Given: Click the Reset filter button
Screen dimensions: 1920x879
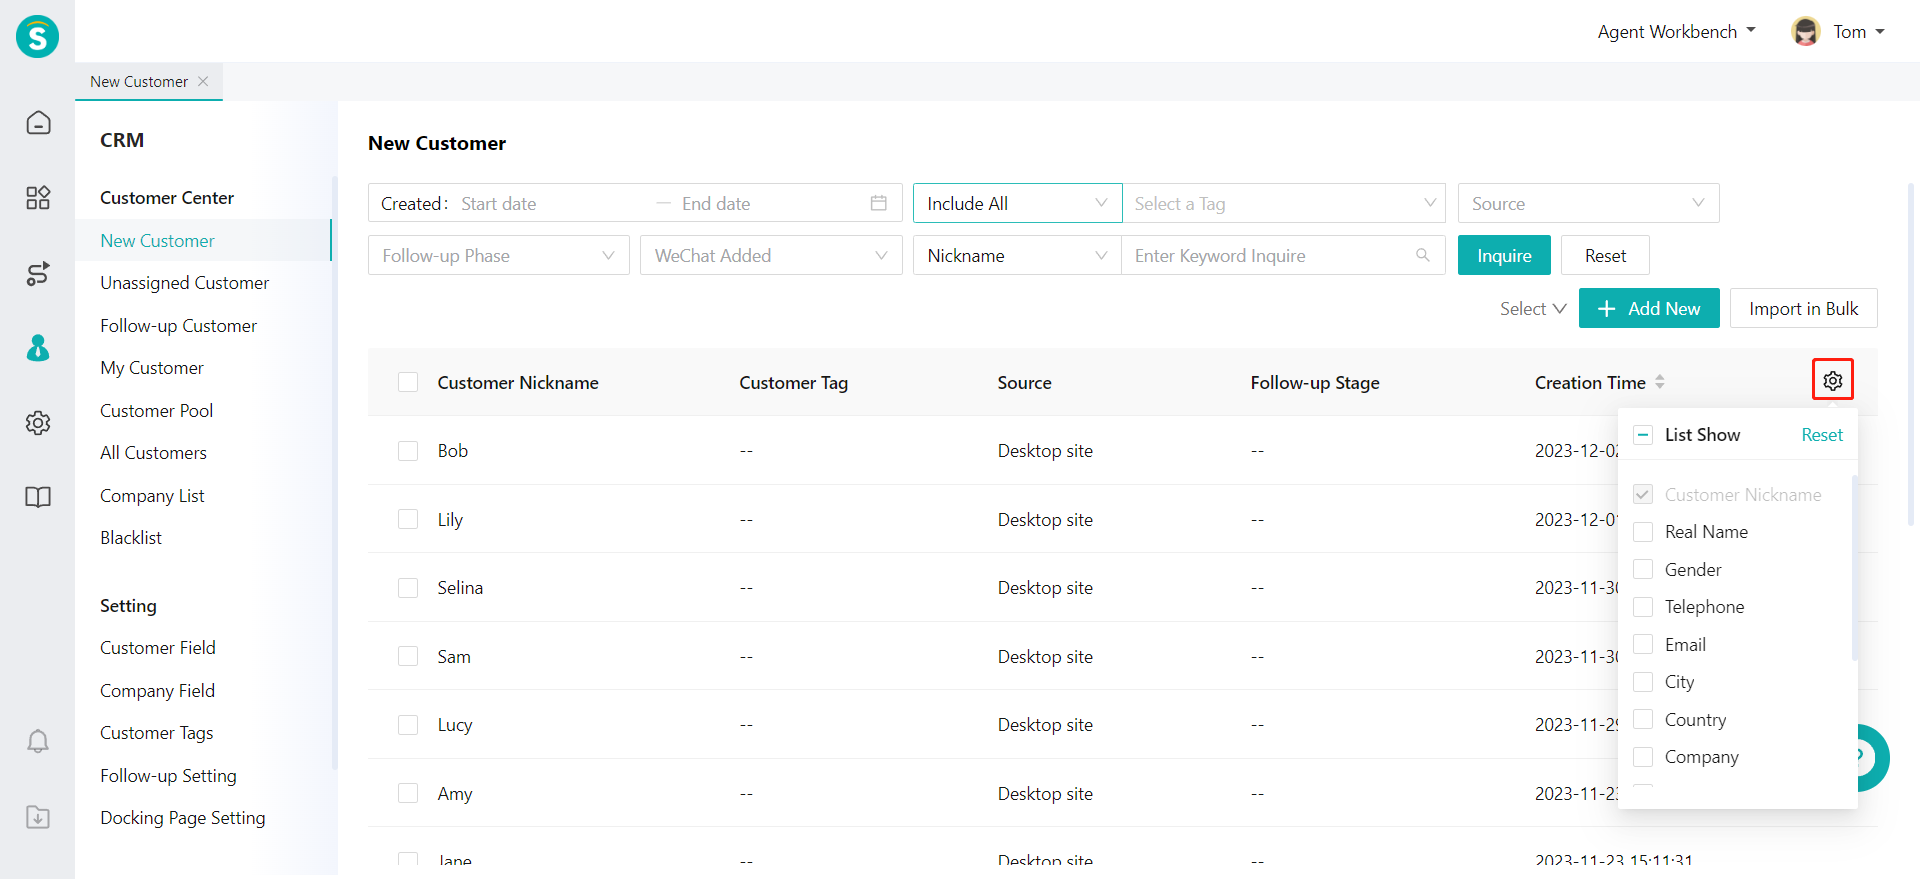Looking at the screenshot, I should [x=1605, y=255].
